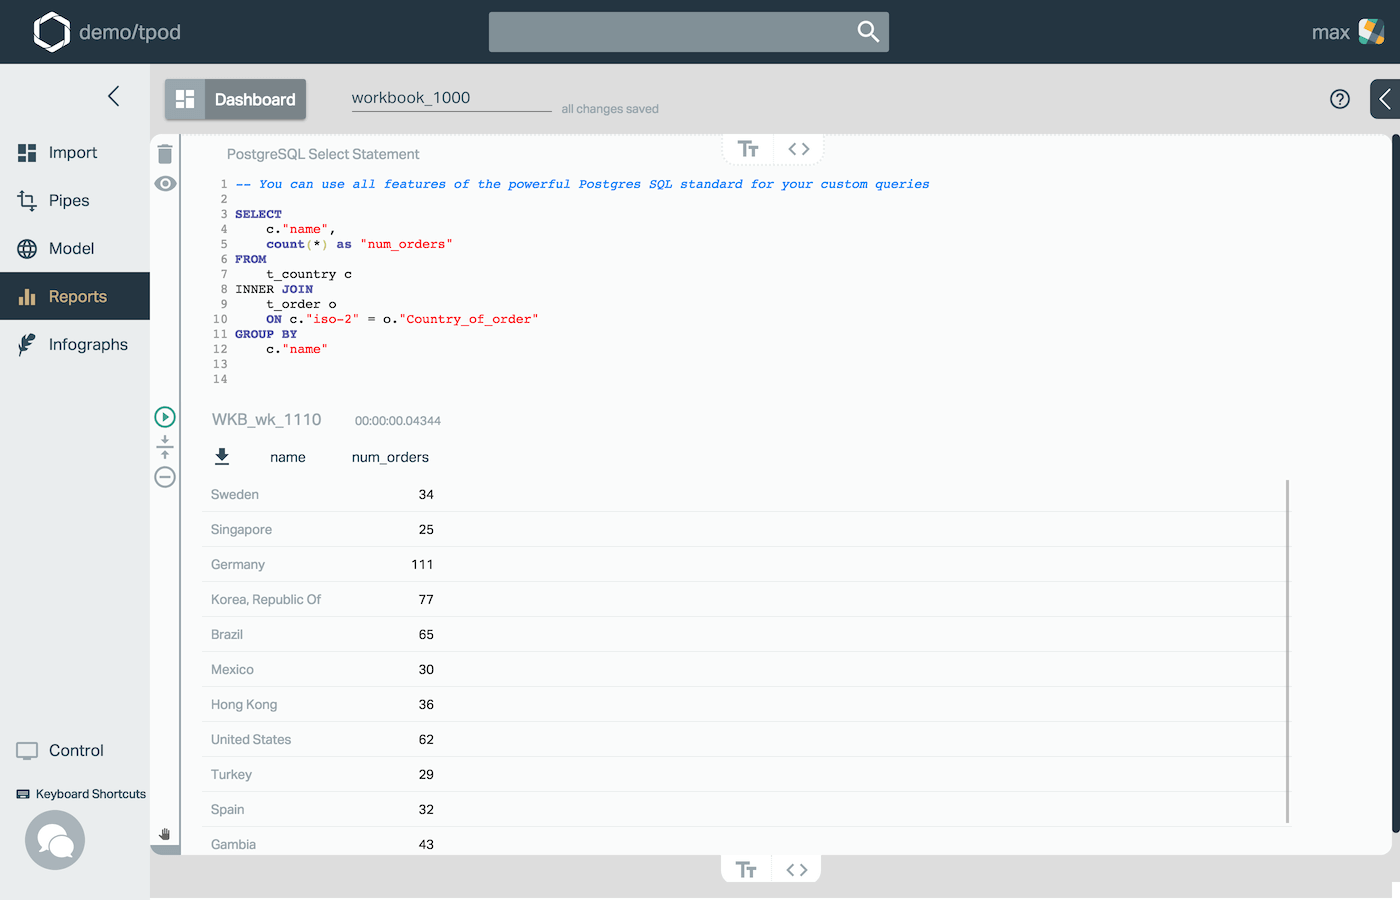1400x900 pixels.
Task: Open the Infographs section
Action: [x=86, y=344]
